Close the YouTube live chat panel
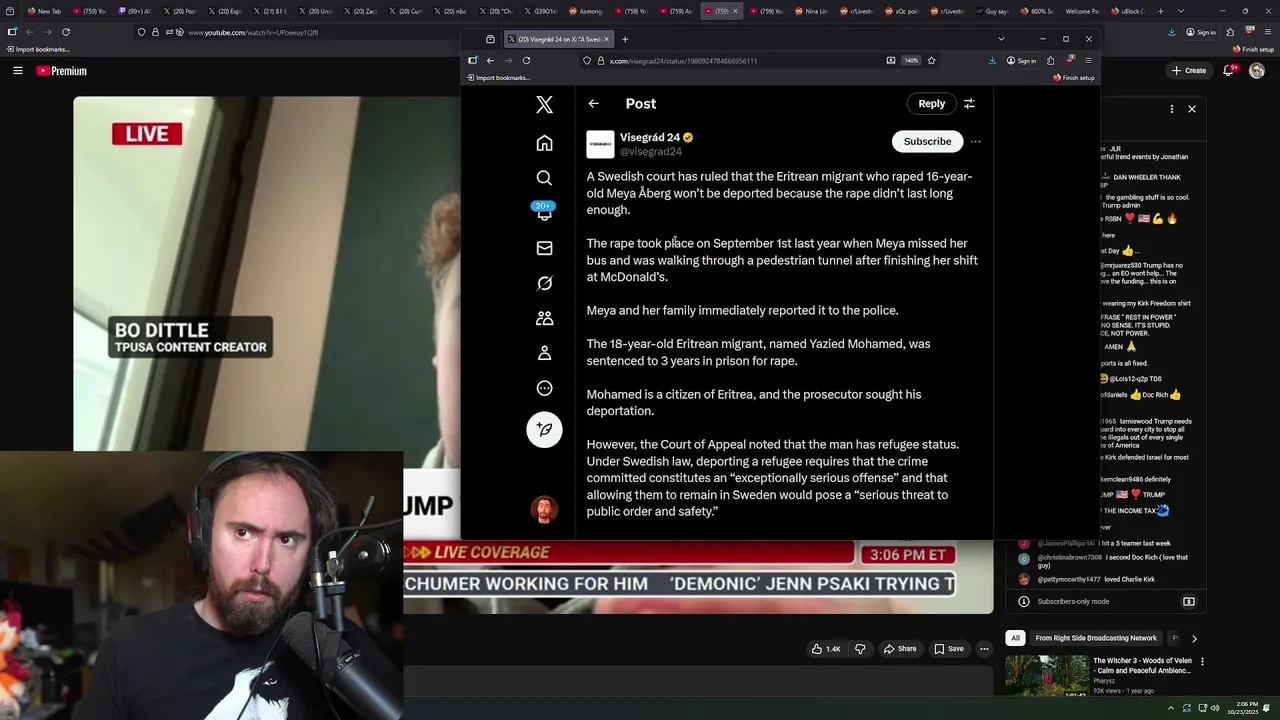Screen dimensions: 1280x720 [1192, 109]
